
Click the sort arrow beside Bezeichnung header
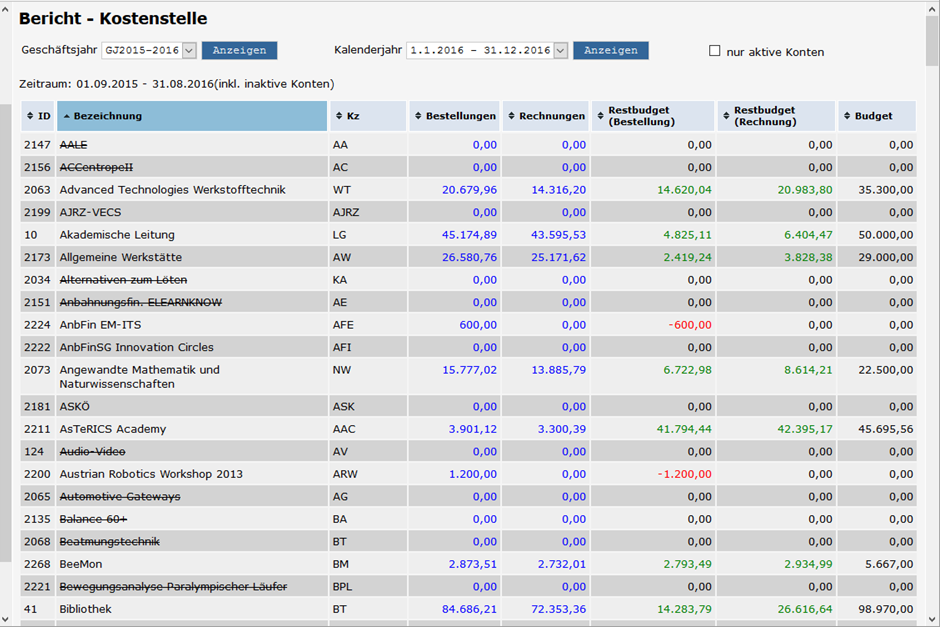pos(66,116)
